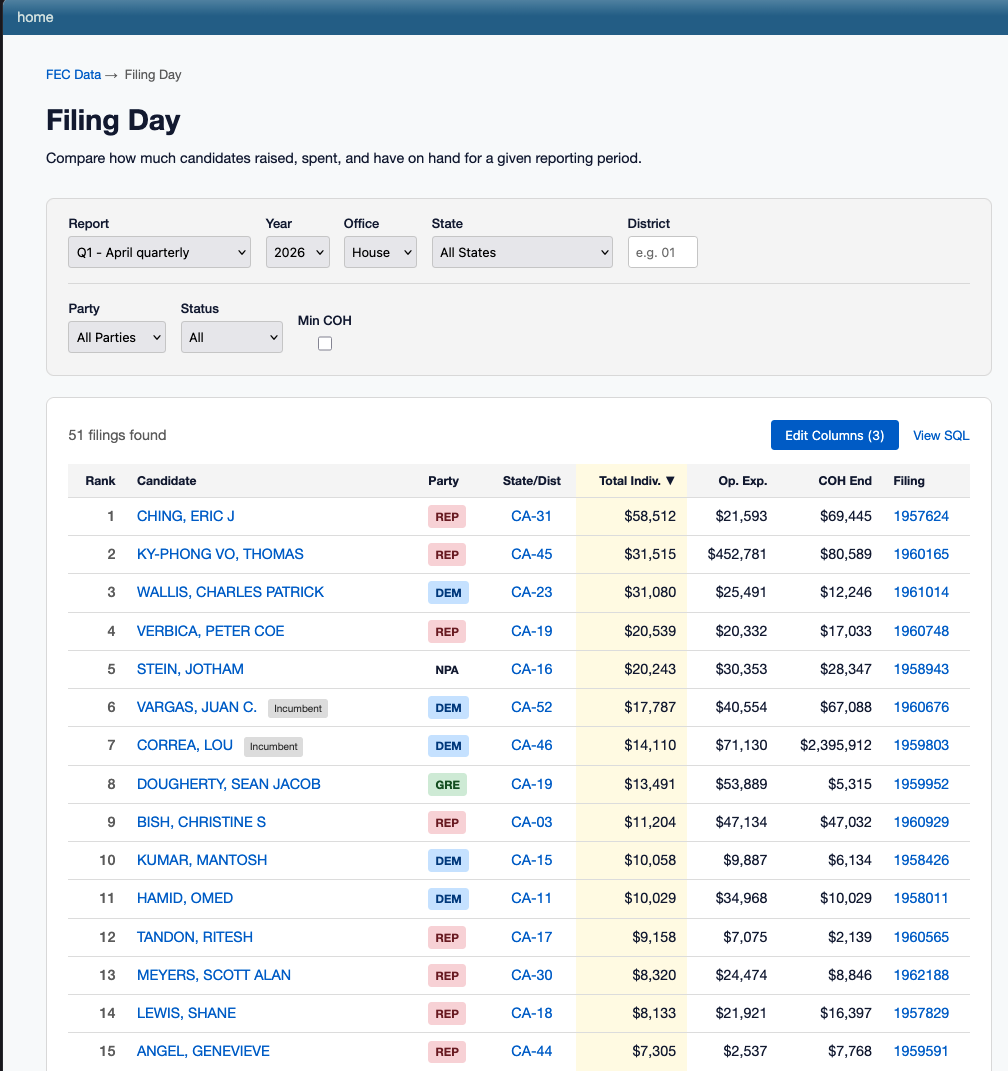The image size is (1008, 1071).
Task: Click the Op. Exp. column header
Action: point(742,481)
